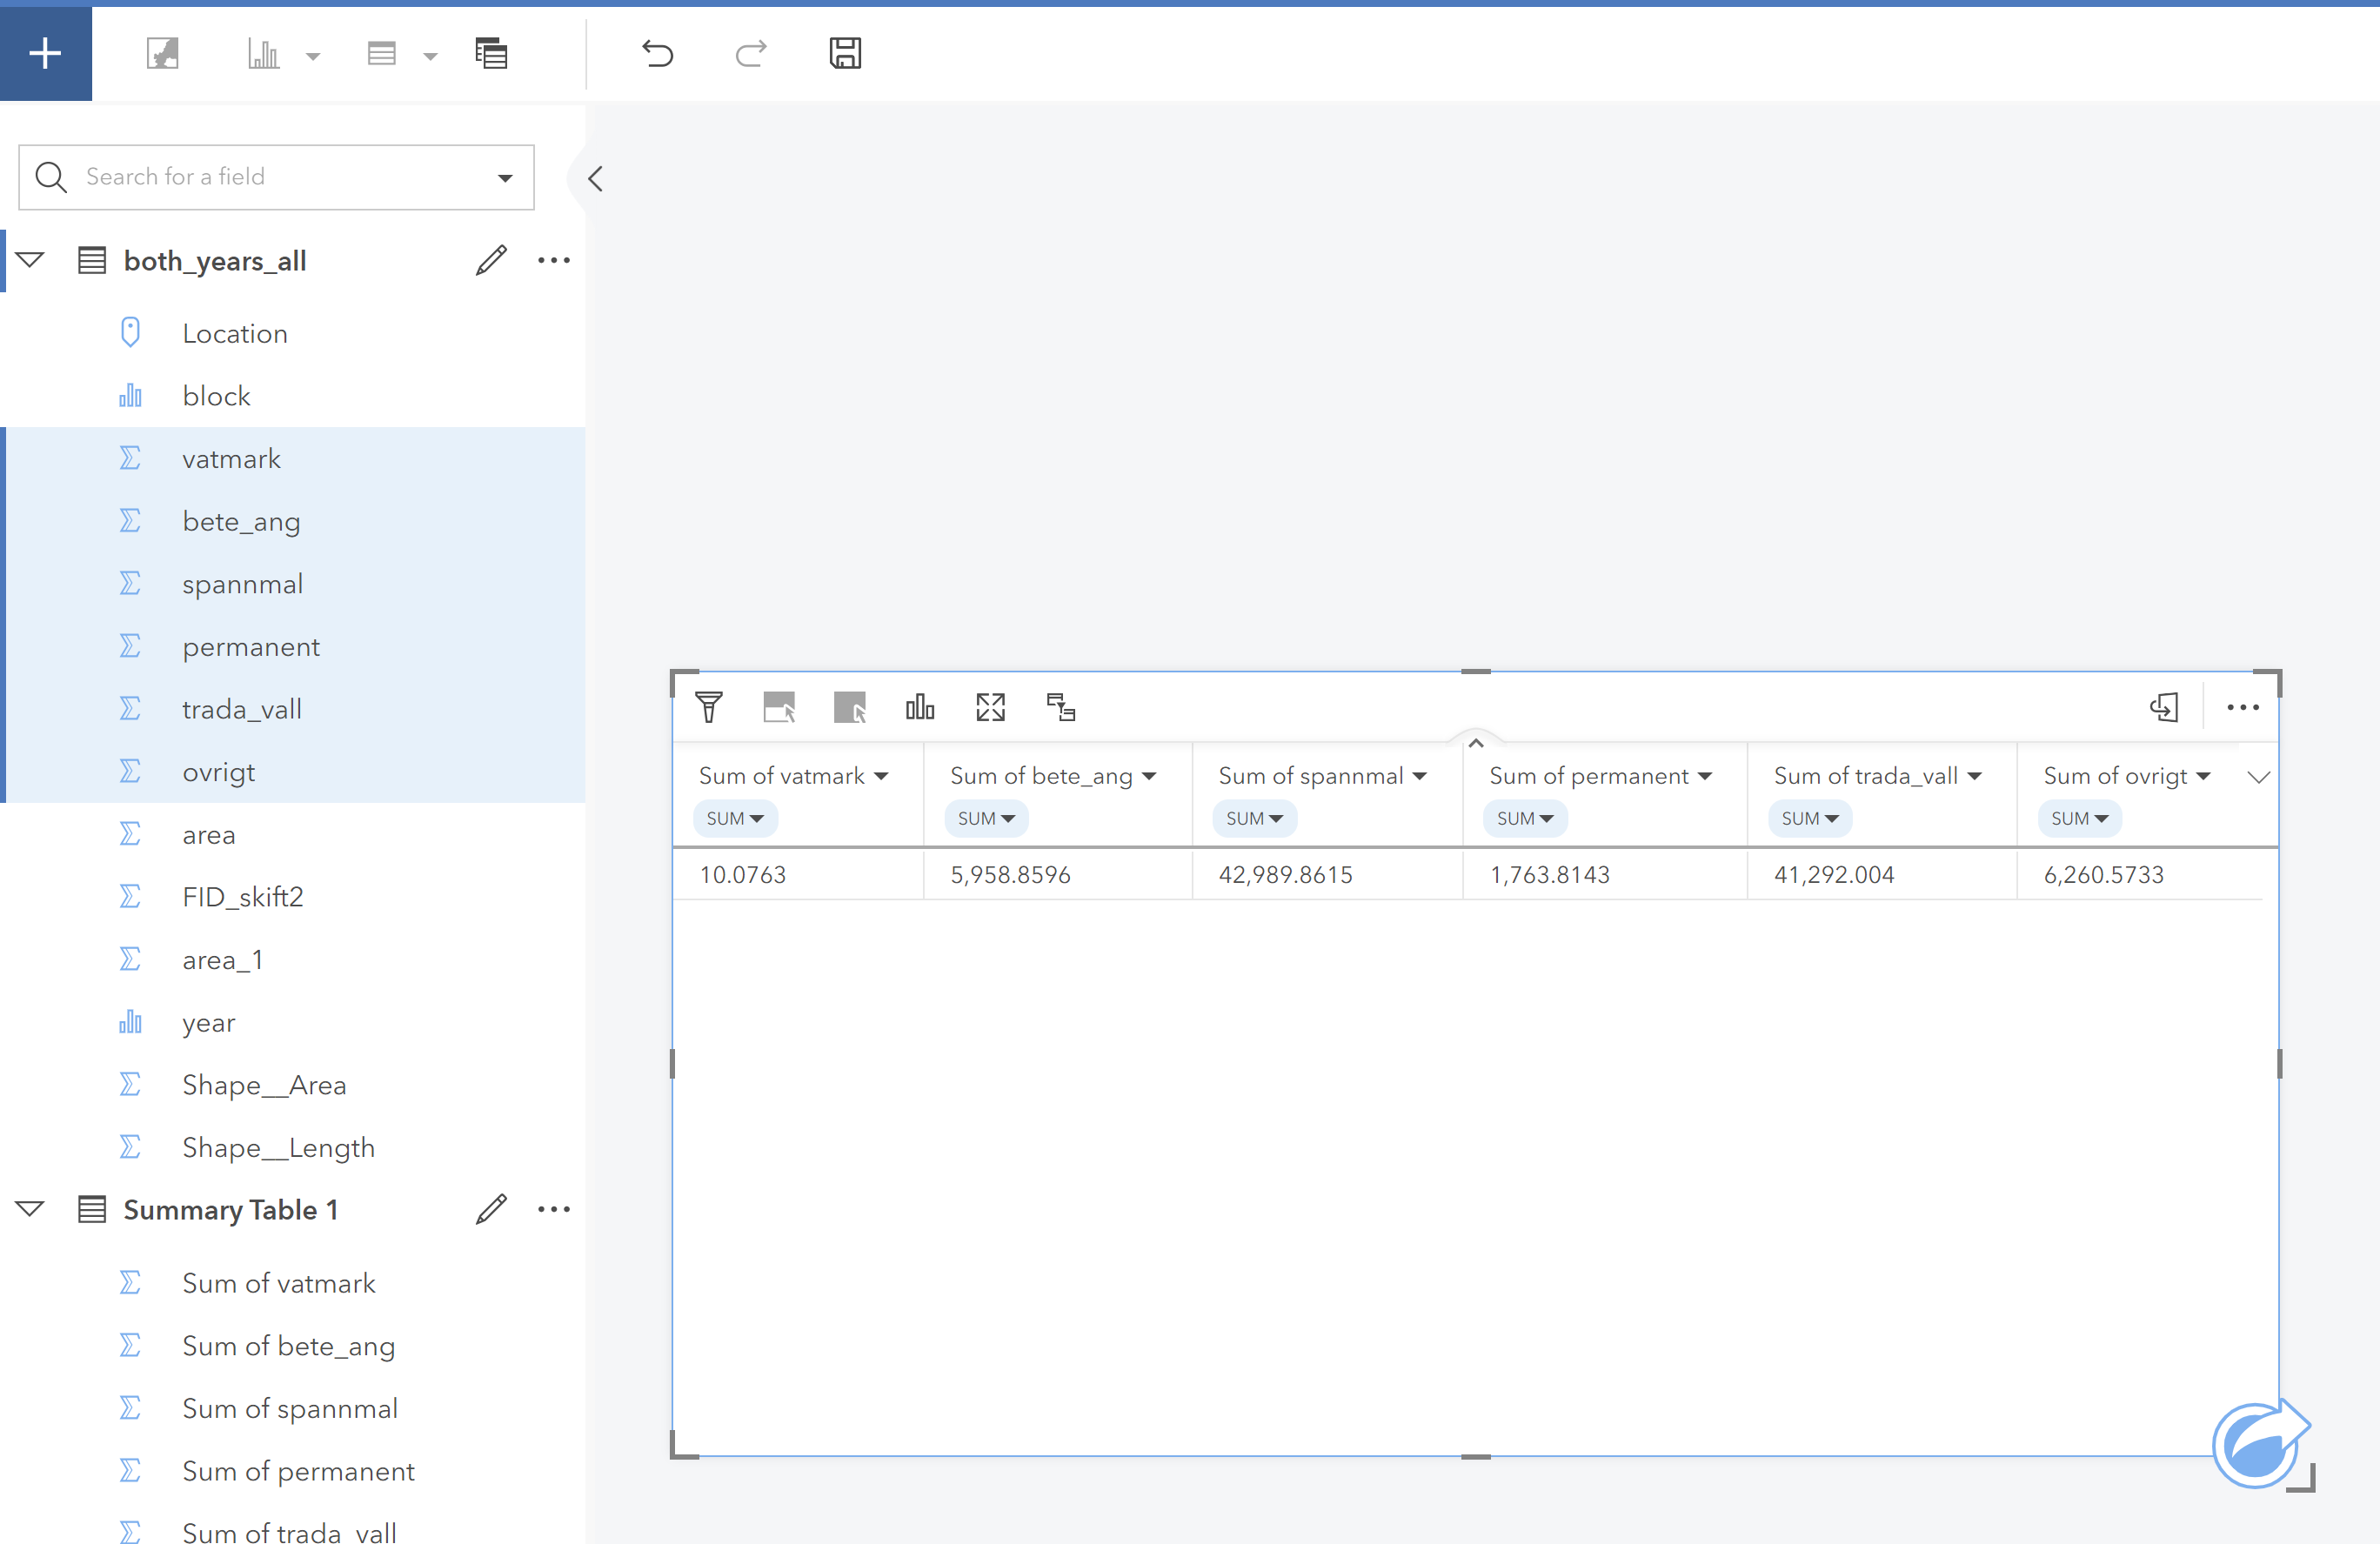
Task: Click the Save disk icon
Action: 845,53
